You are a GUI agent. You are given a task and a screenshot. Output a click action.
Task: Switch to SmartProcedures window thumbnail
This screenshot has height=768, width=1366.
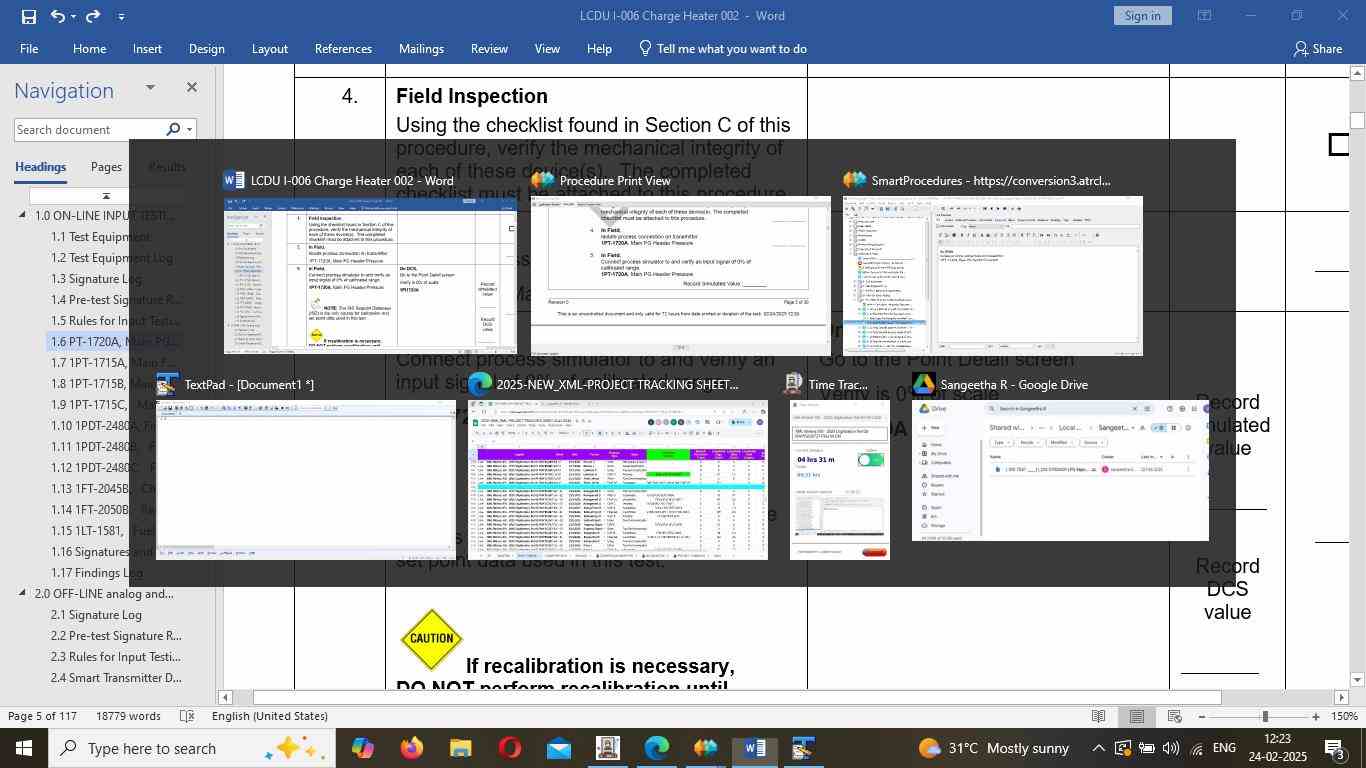pos(992,275)
